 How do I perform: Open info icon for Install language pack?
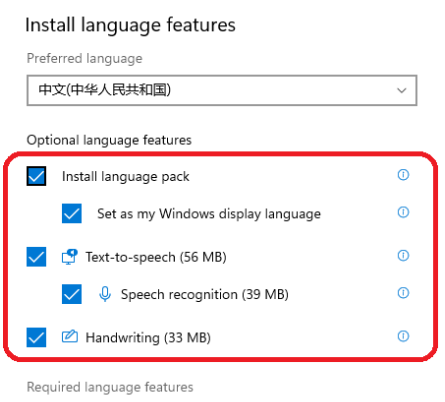pyautogui.click(x=403, y=174)
